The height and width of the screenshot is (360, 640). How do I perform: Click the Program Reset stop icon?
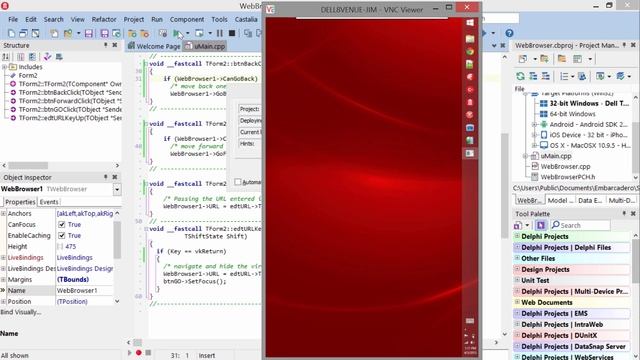point(232,33)
